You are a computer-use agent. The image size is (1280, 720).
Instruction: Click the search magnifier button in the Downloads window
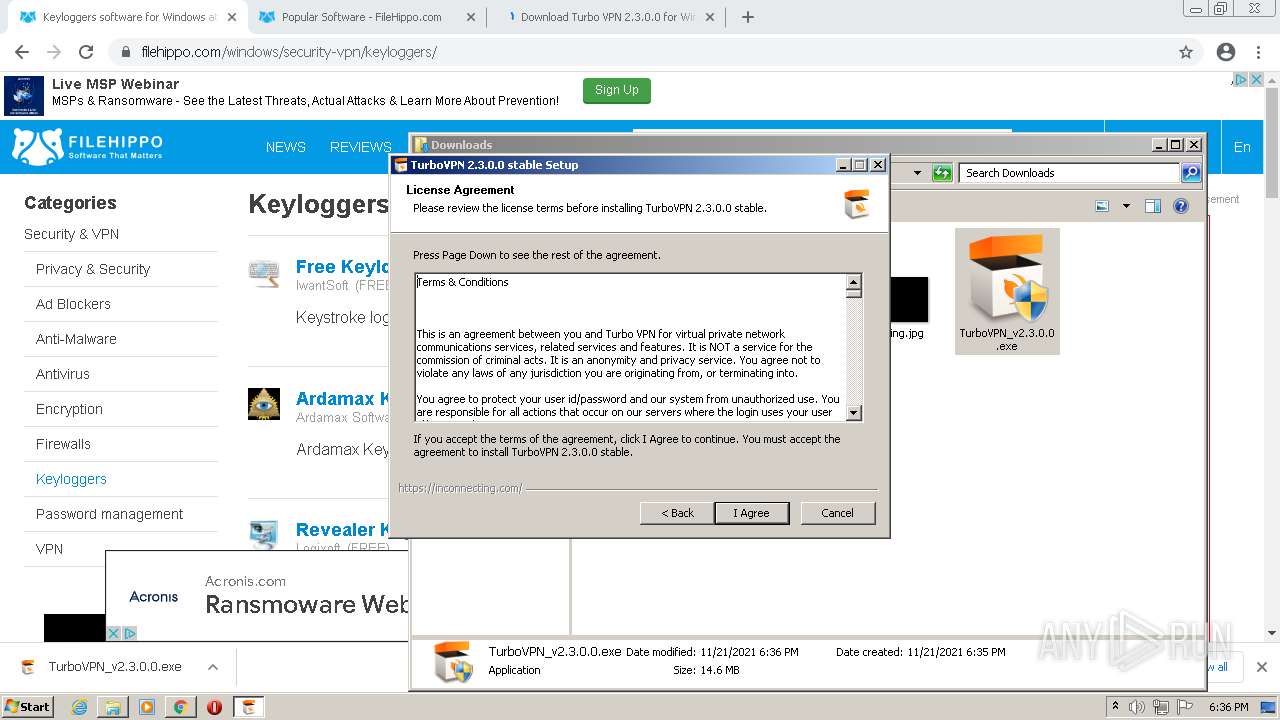pos(1190,173)
